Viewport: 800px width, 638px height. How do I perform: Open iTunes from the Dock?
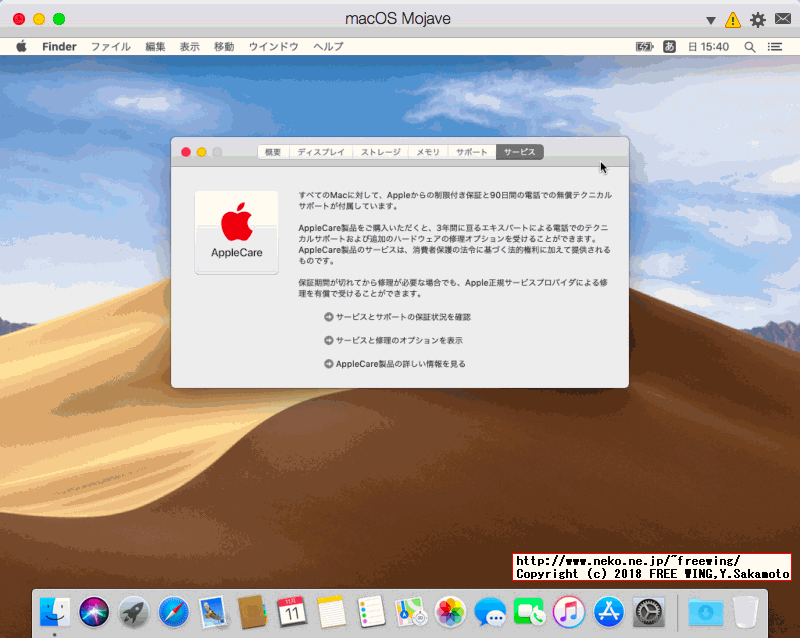click(568, 613)
